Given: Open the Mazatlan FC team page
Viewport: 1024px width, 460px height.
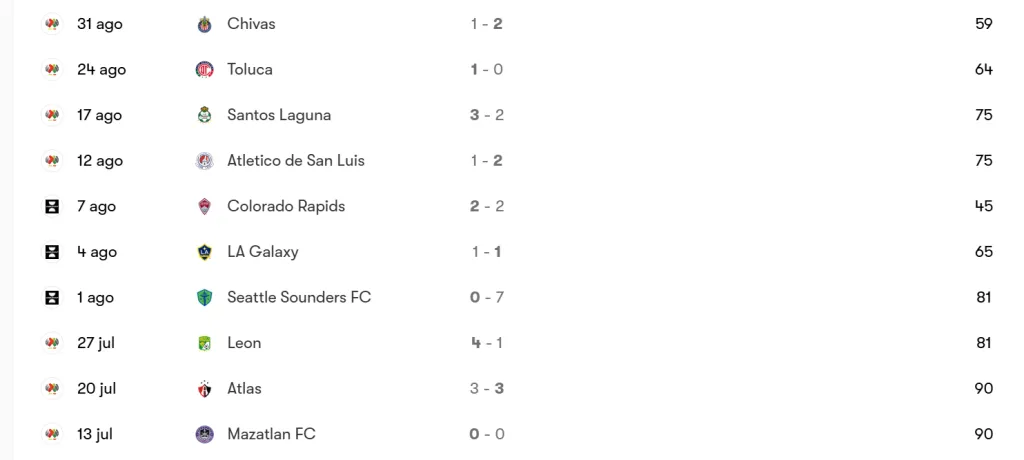Looking at the screenshot, I should (271, 435).
